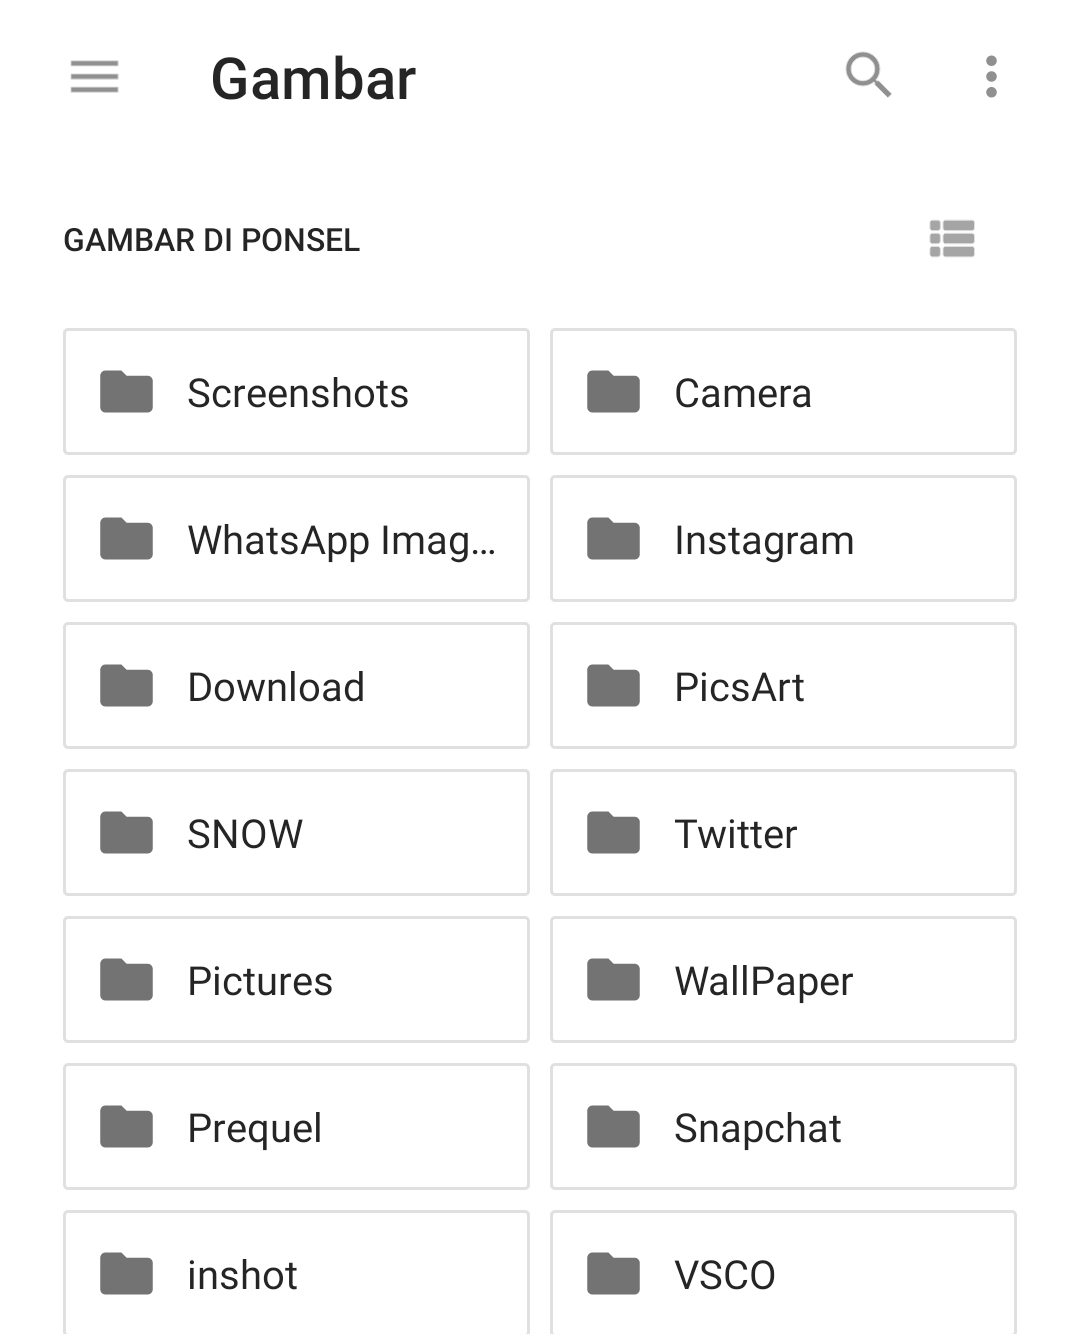Viewport: 1080px width, 1334px height.
Task: Open the inshot folder
Action: [x=296, y=1273]
